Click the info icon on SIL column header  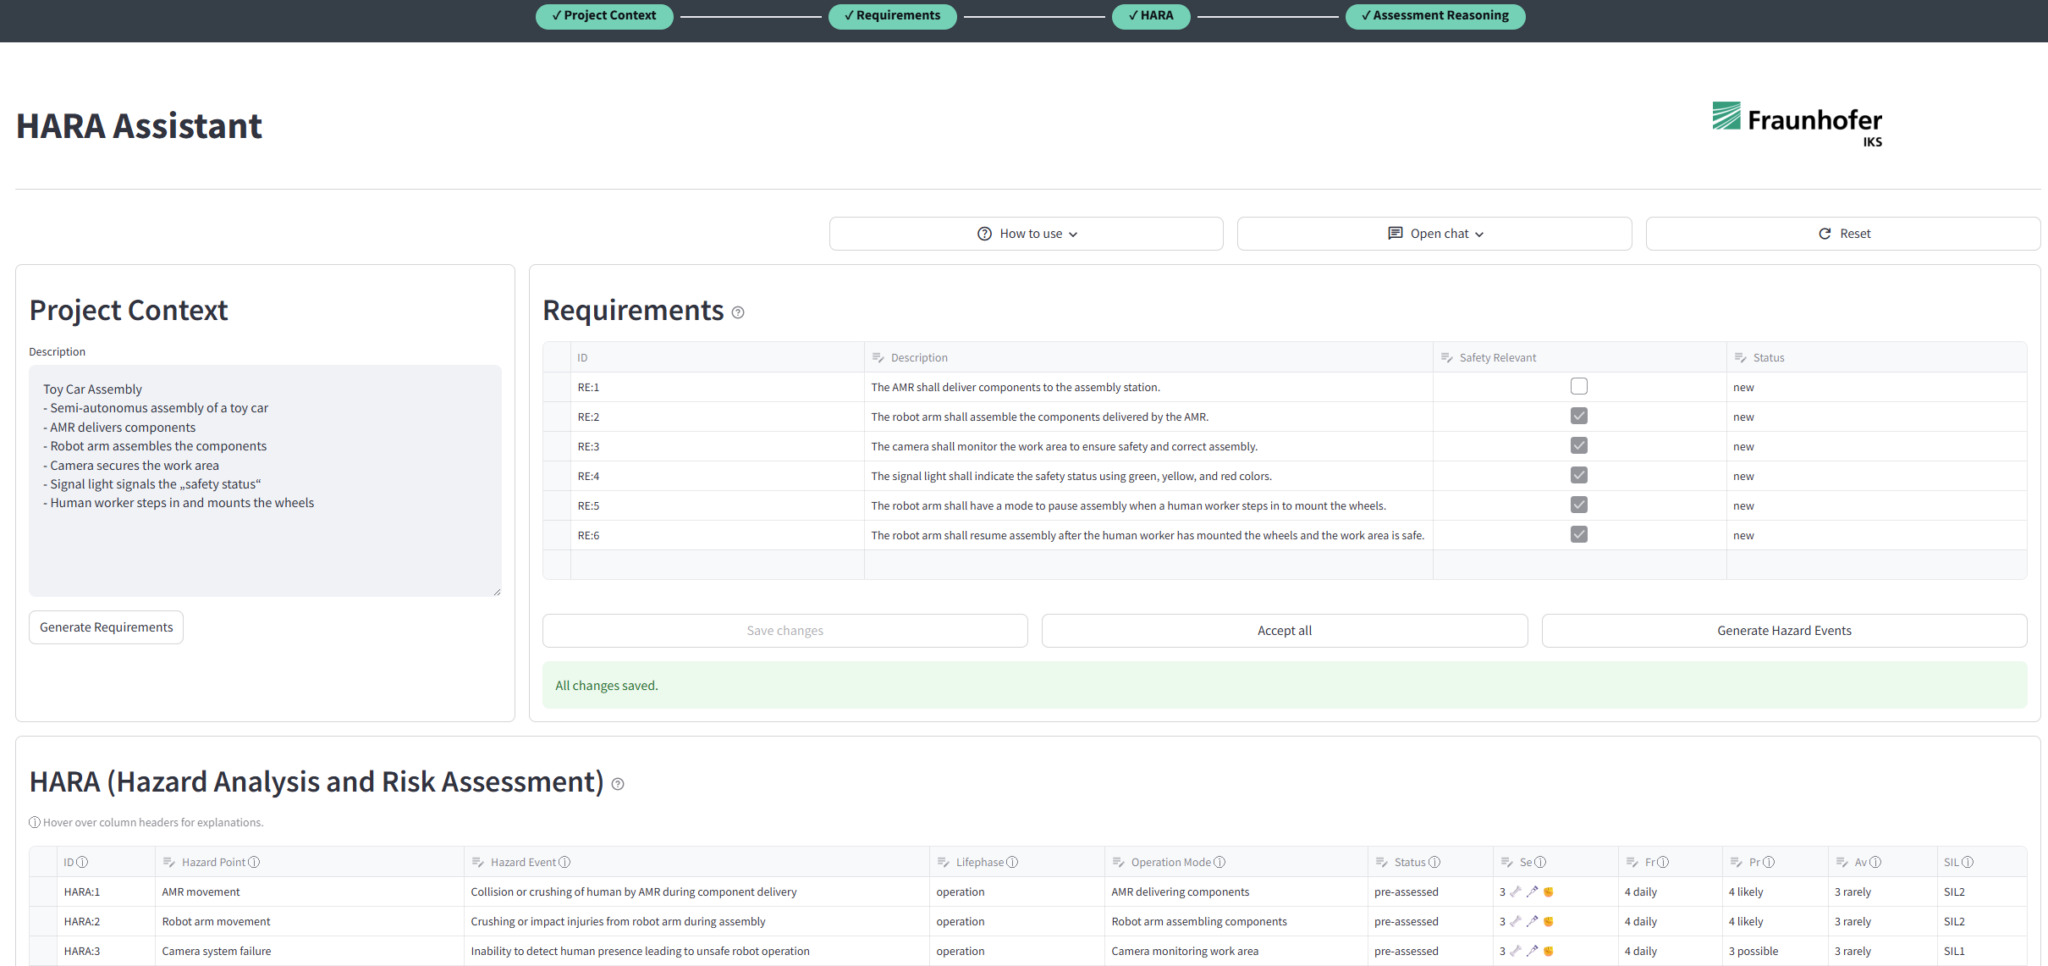[1968, 862]
